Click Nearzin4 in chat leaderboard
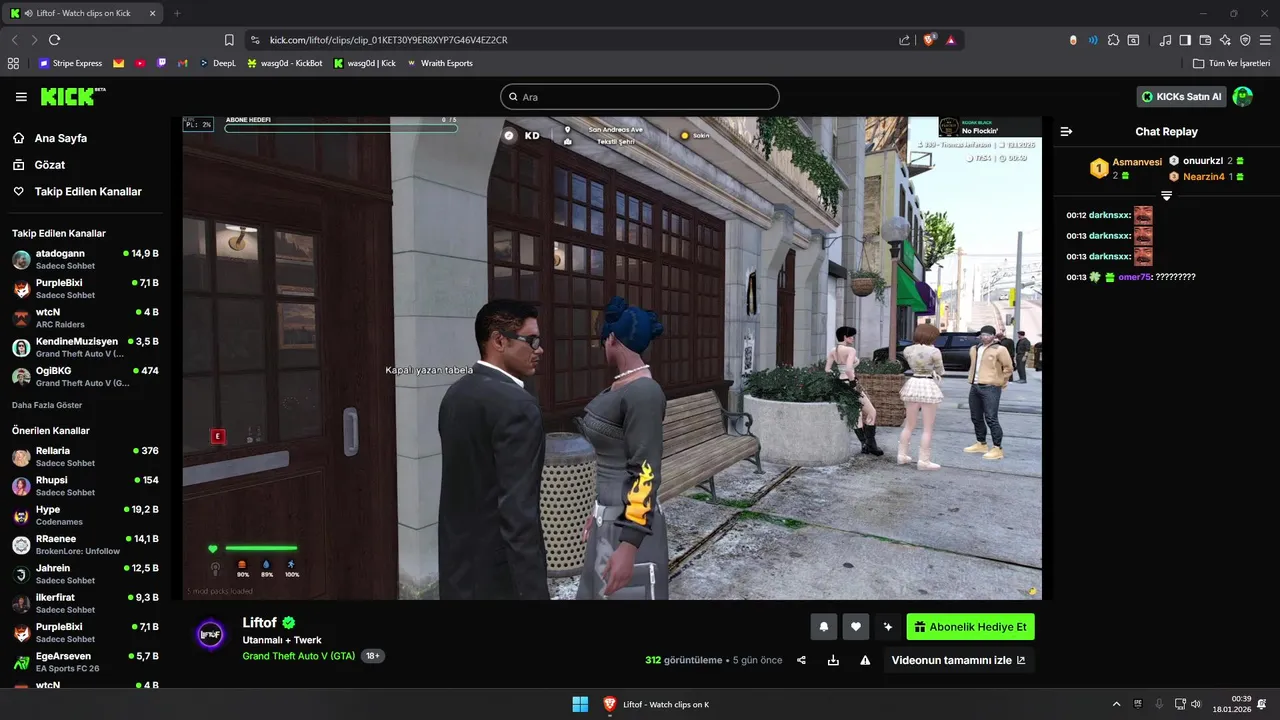 click(x=1203, y=177)
